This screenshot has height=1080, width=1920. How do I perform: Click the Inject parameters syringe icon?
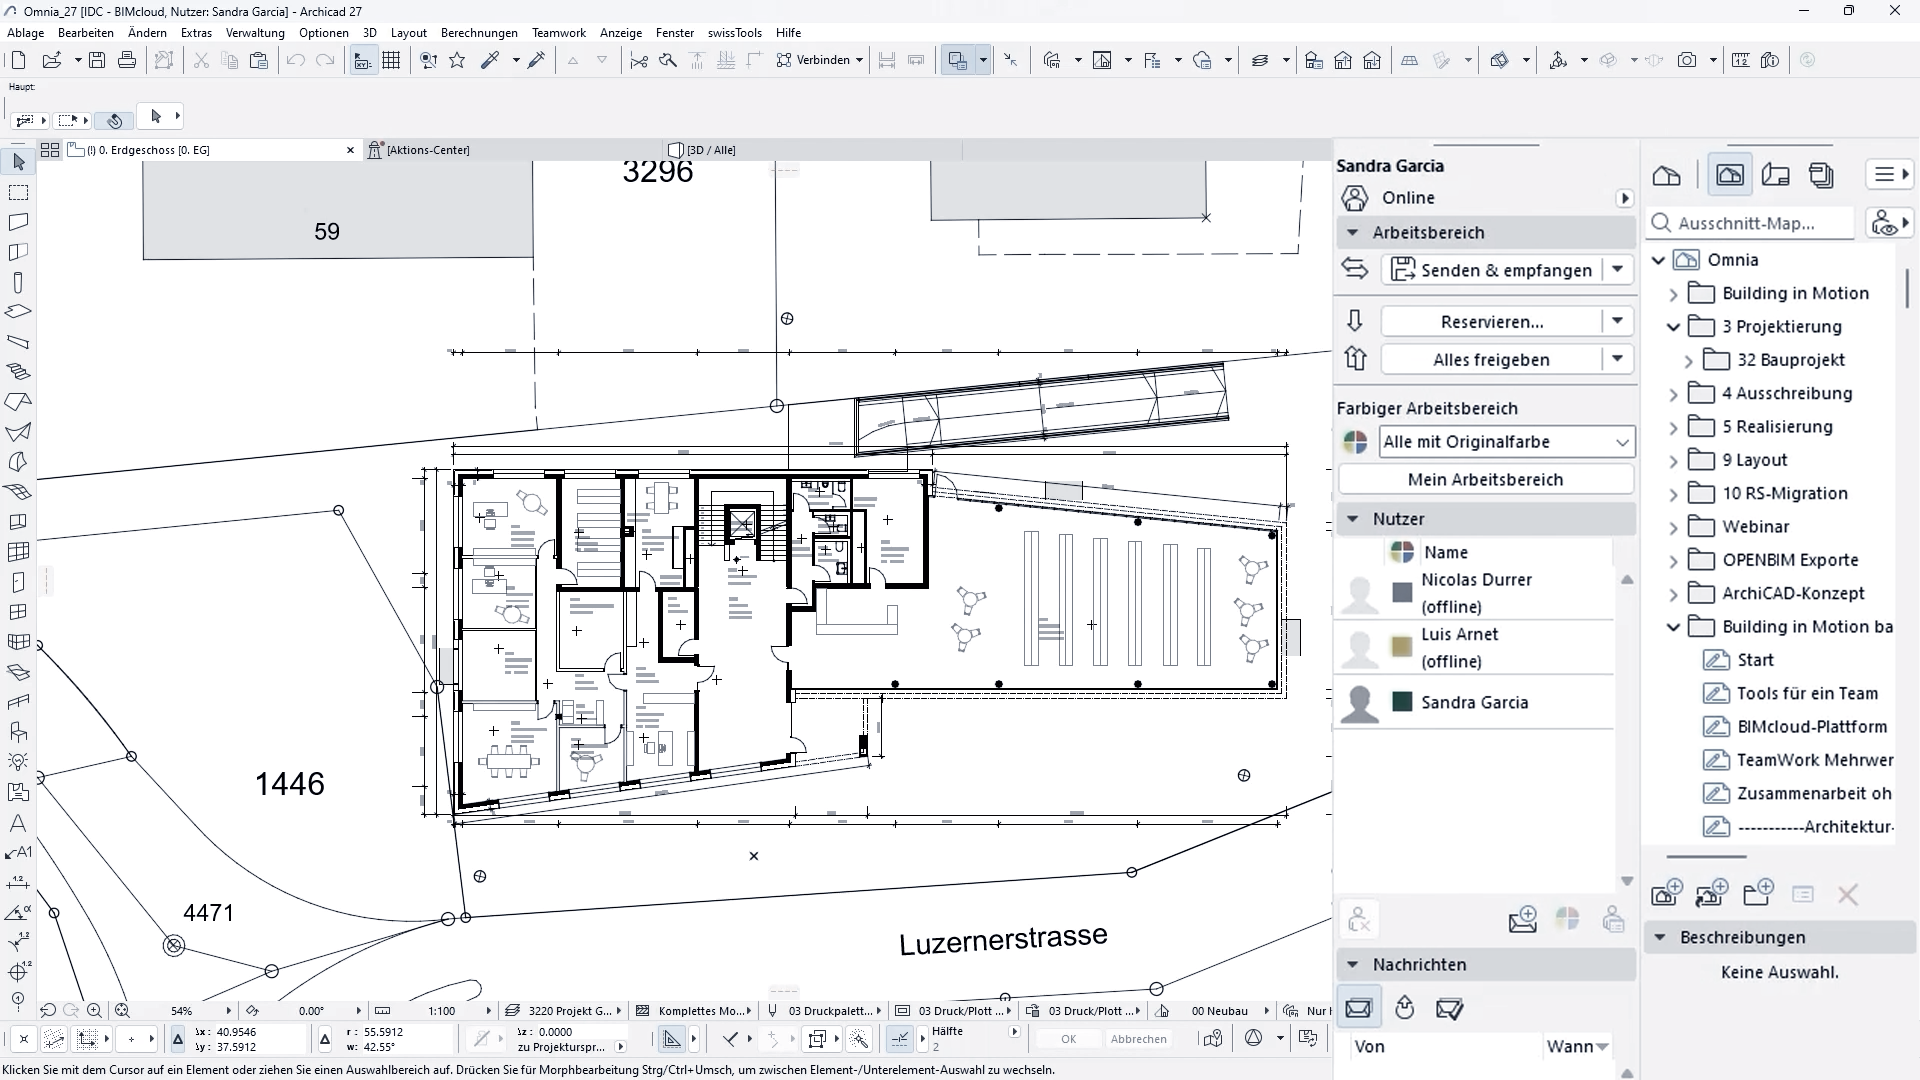(x=537, y=60)
